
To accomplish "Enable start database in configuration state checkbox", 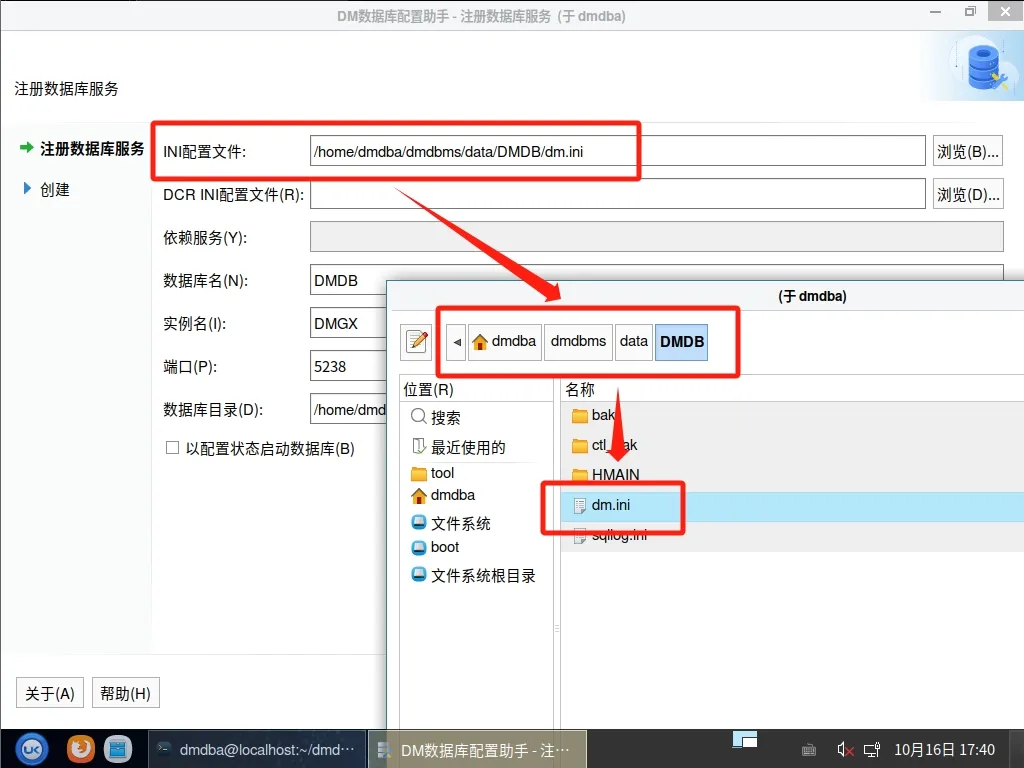I will pyautogui.click(x=172, y=448).
